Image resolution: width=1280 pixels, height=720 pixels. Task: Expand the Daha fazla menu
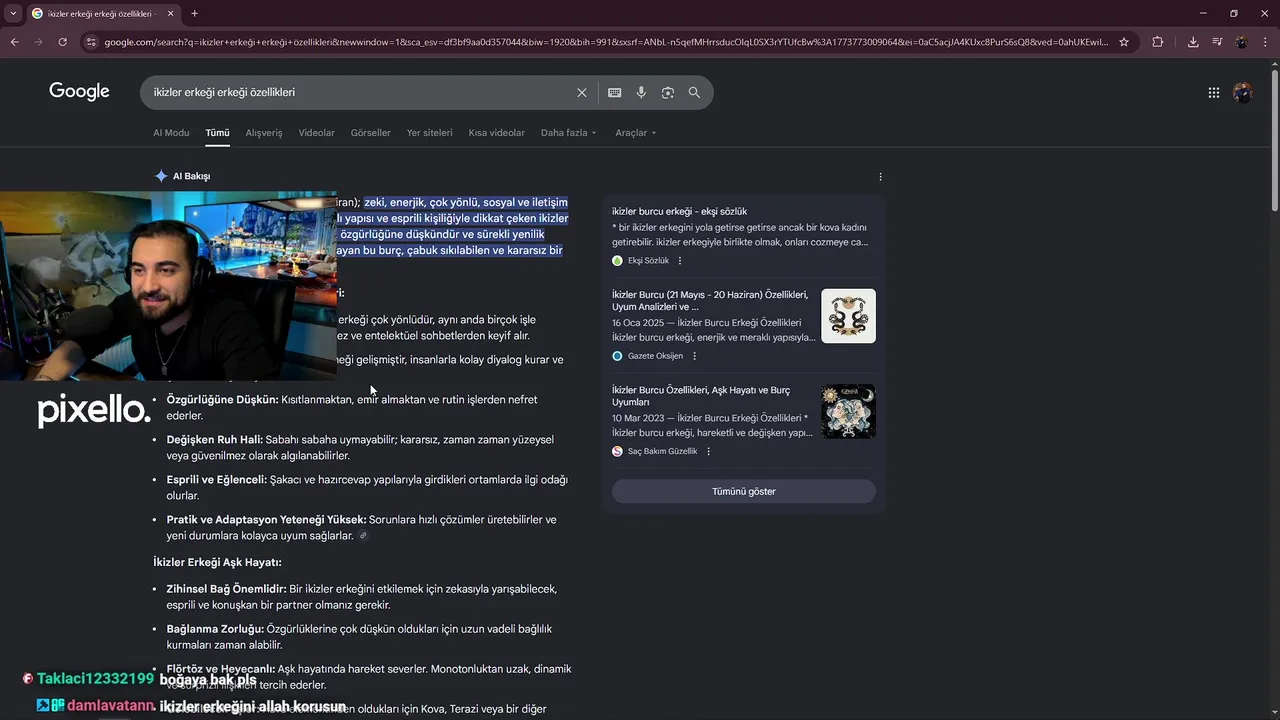click(568, 133)
